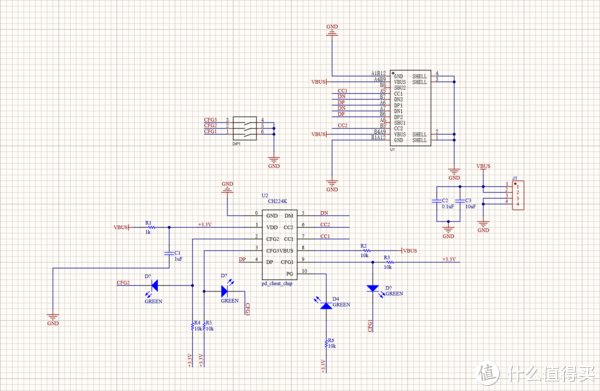This screenshot has height=391, width=600.
Task: Select the J1 four-pin header connector
Action: click(x=518, y=195)
